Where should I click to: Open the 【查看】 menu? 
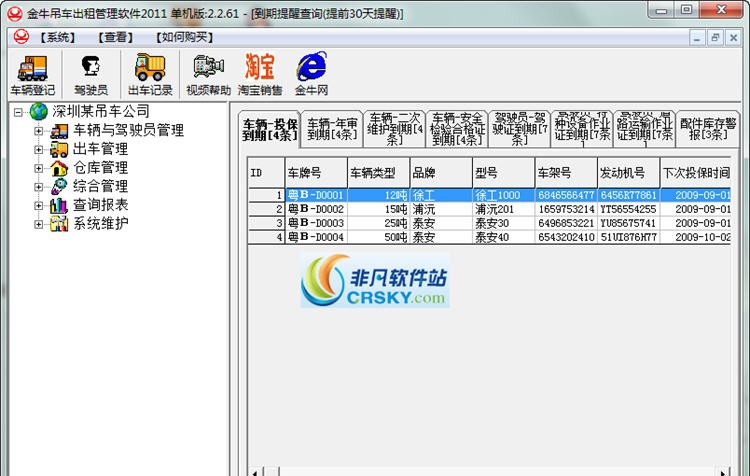click(115, 37)
